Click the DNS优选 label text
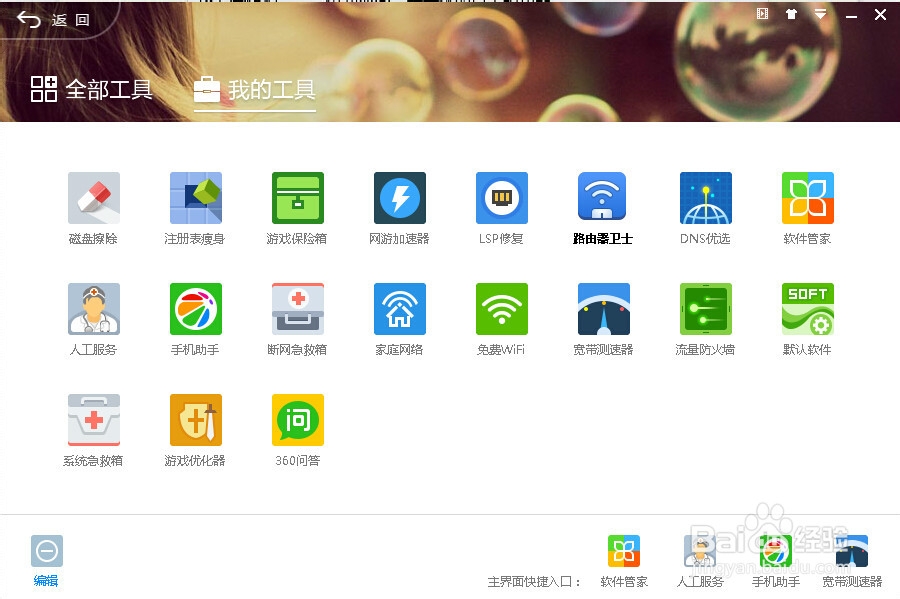 pos(705,239)
